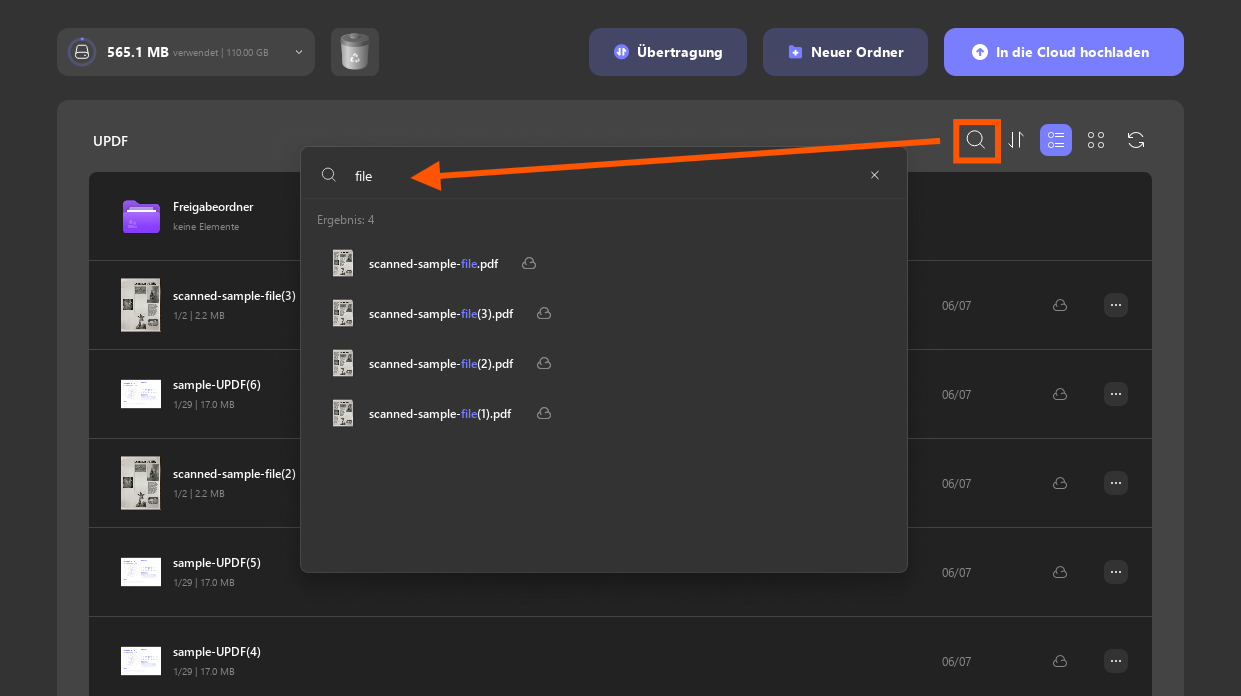
Task: Open the Freigabeordner folder icon
Action: click(x=141, y=216)
